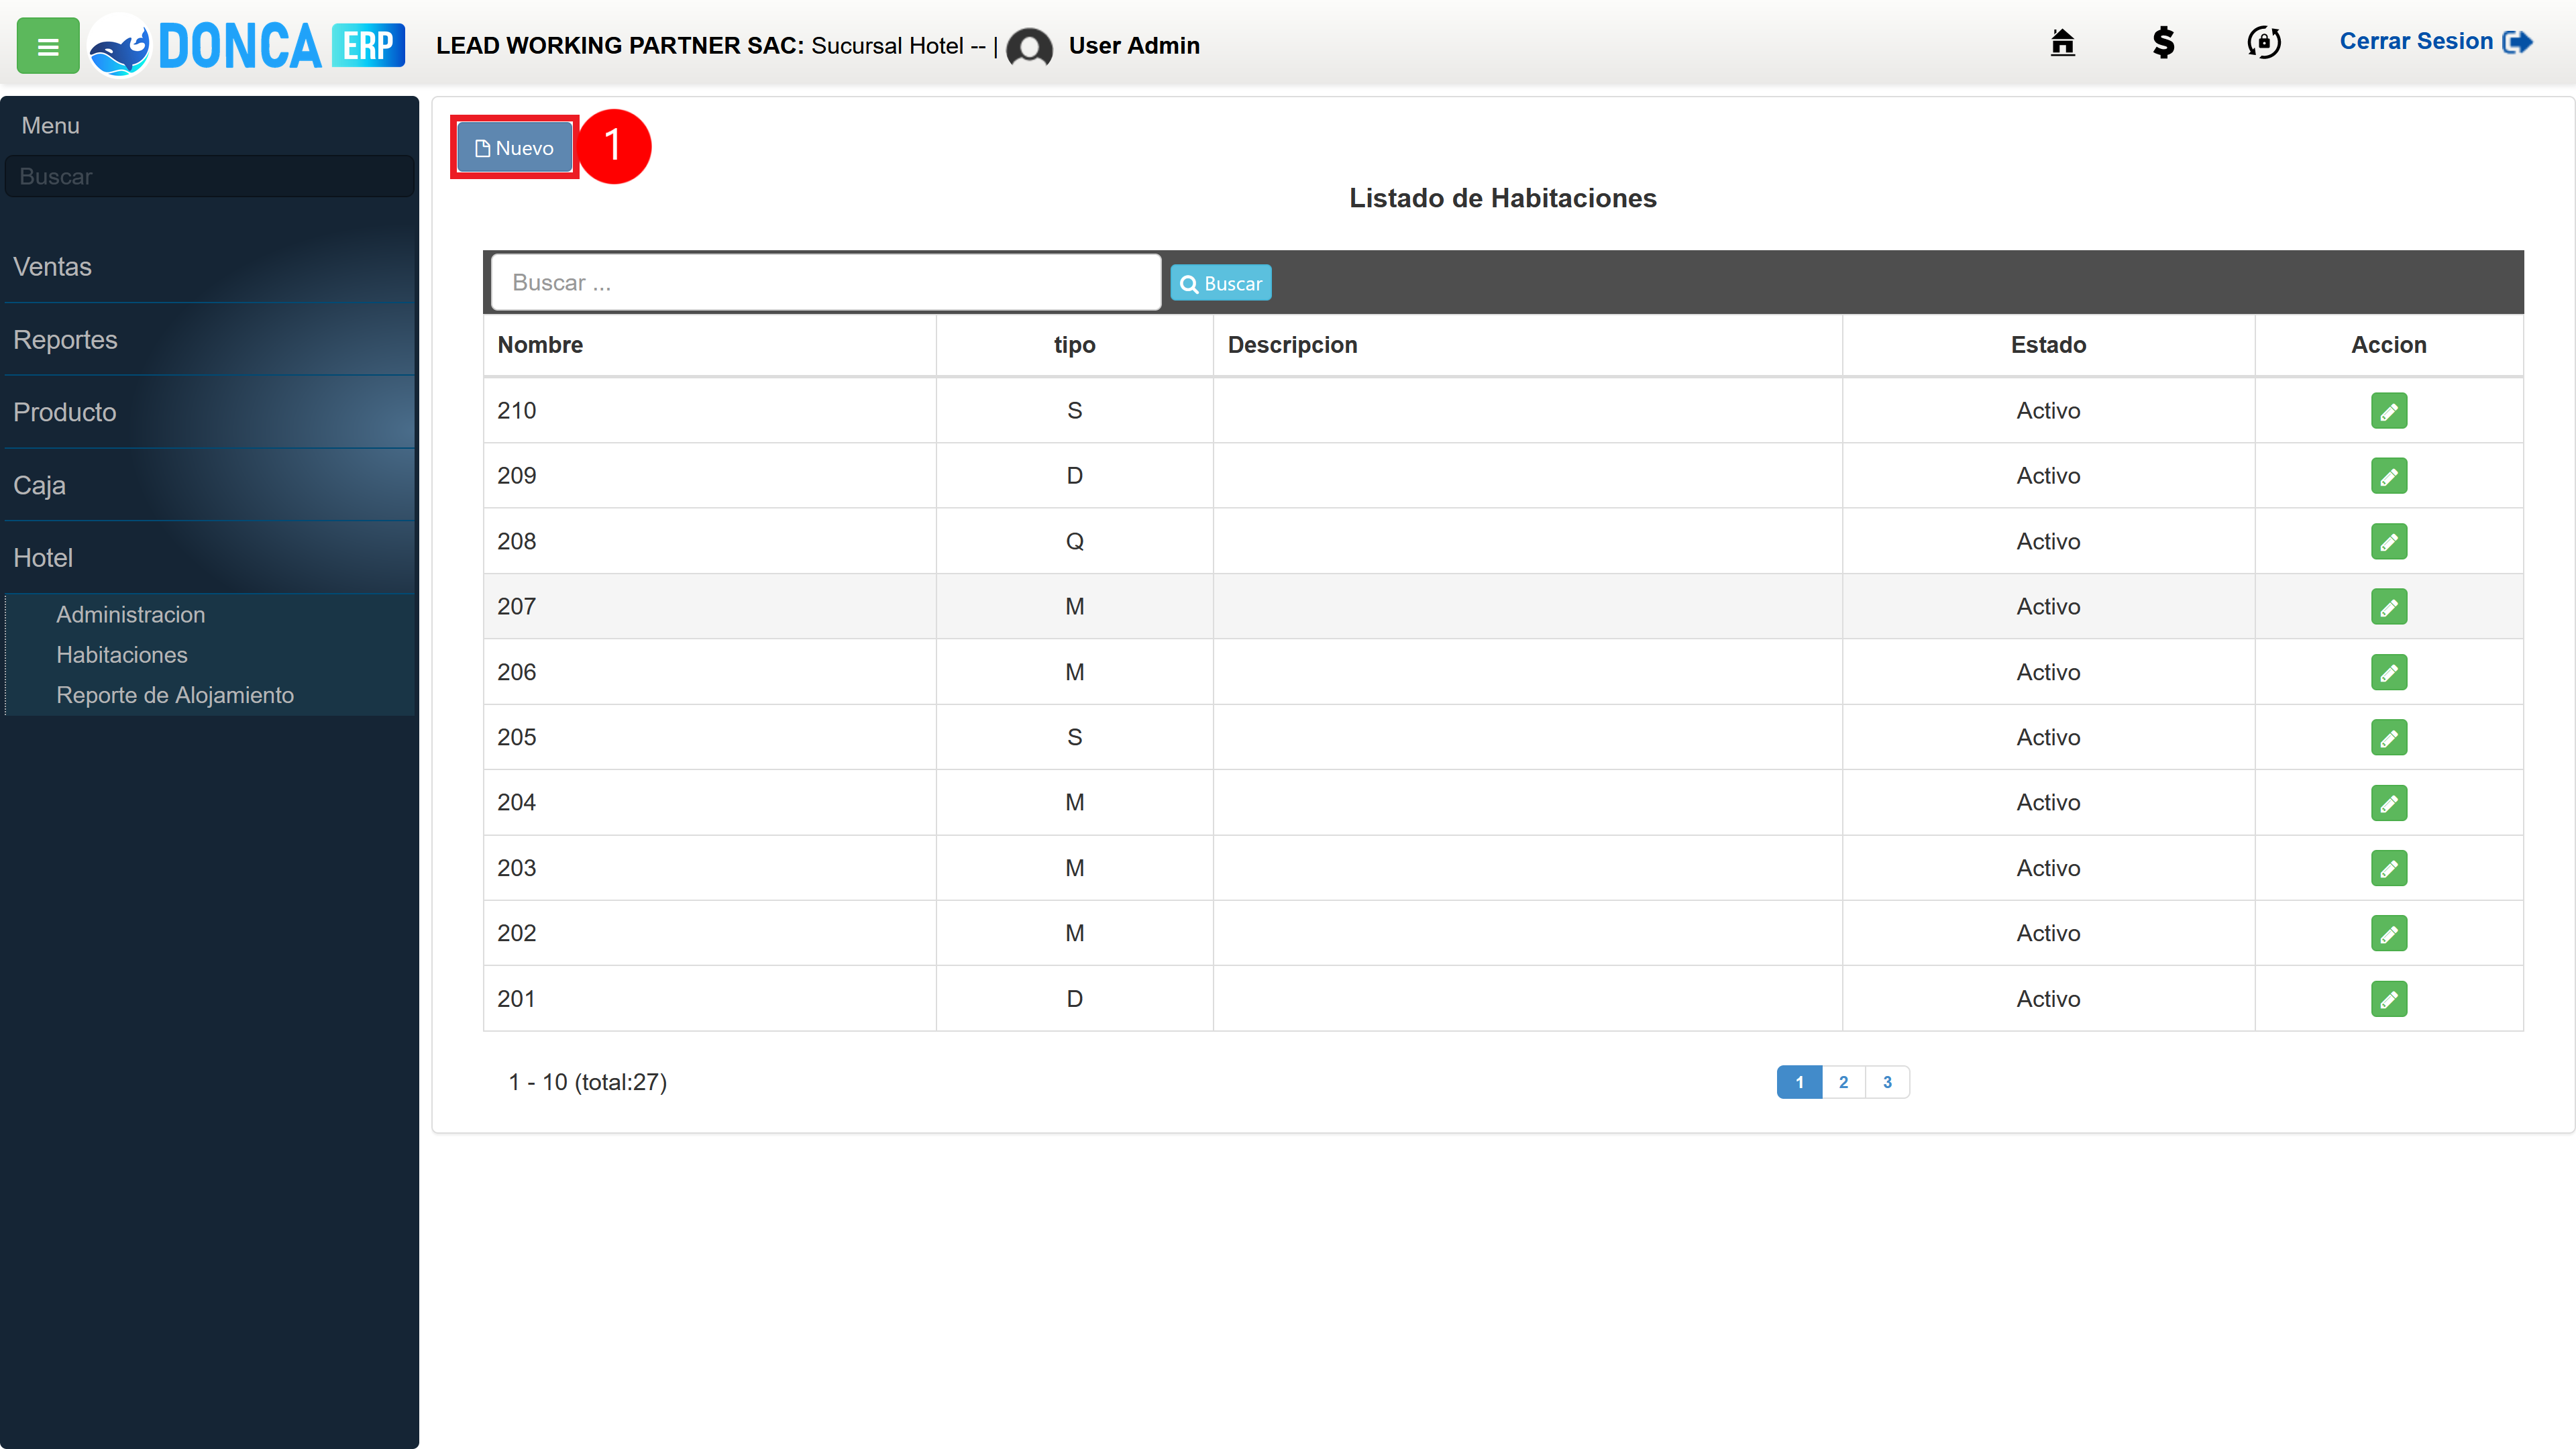Go to pagination page 3

pos(1887,1082)
